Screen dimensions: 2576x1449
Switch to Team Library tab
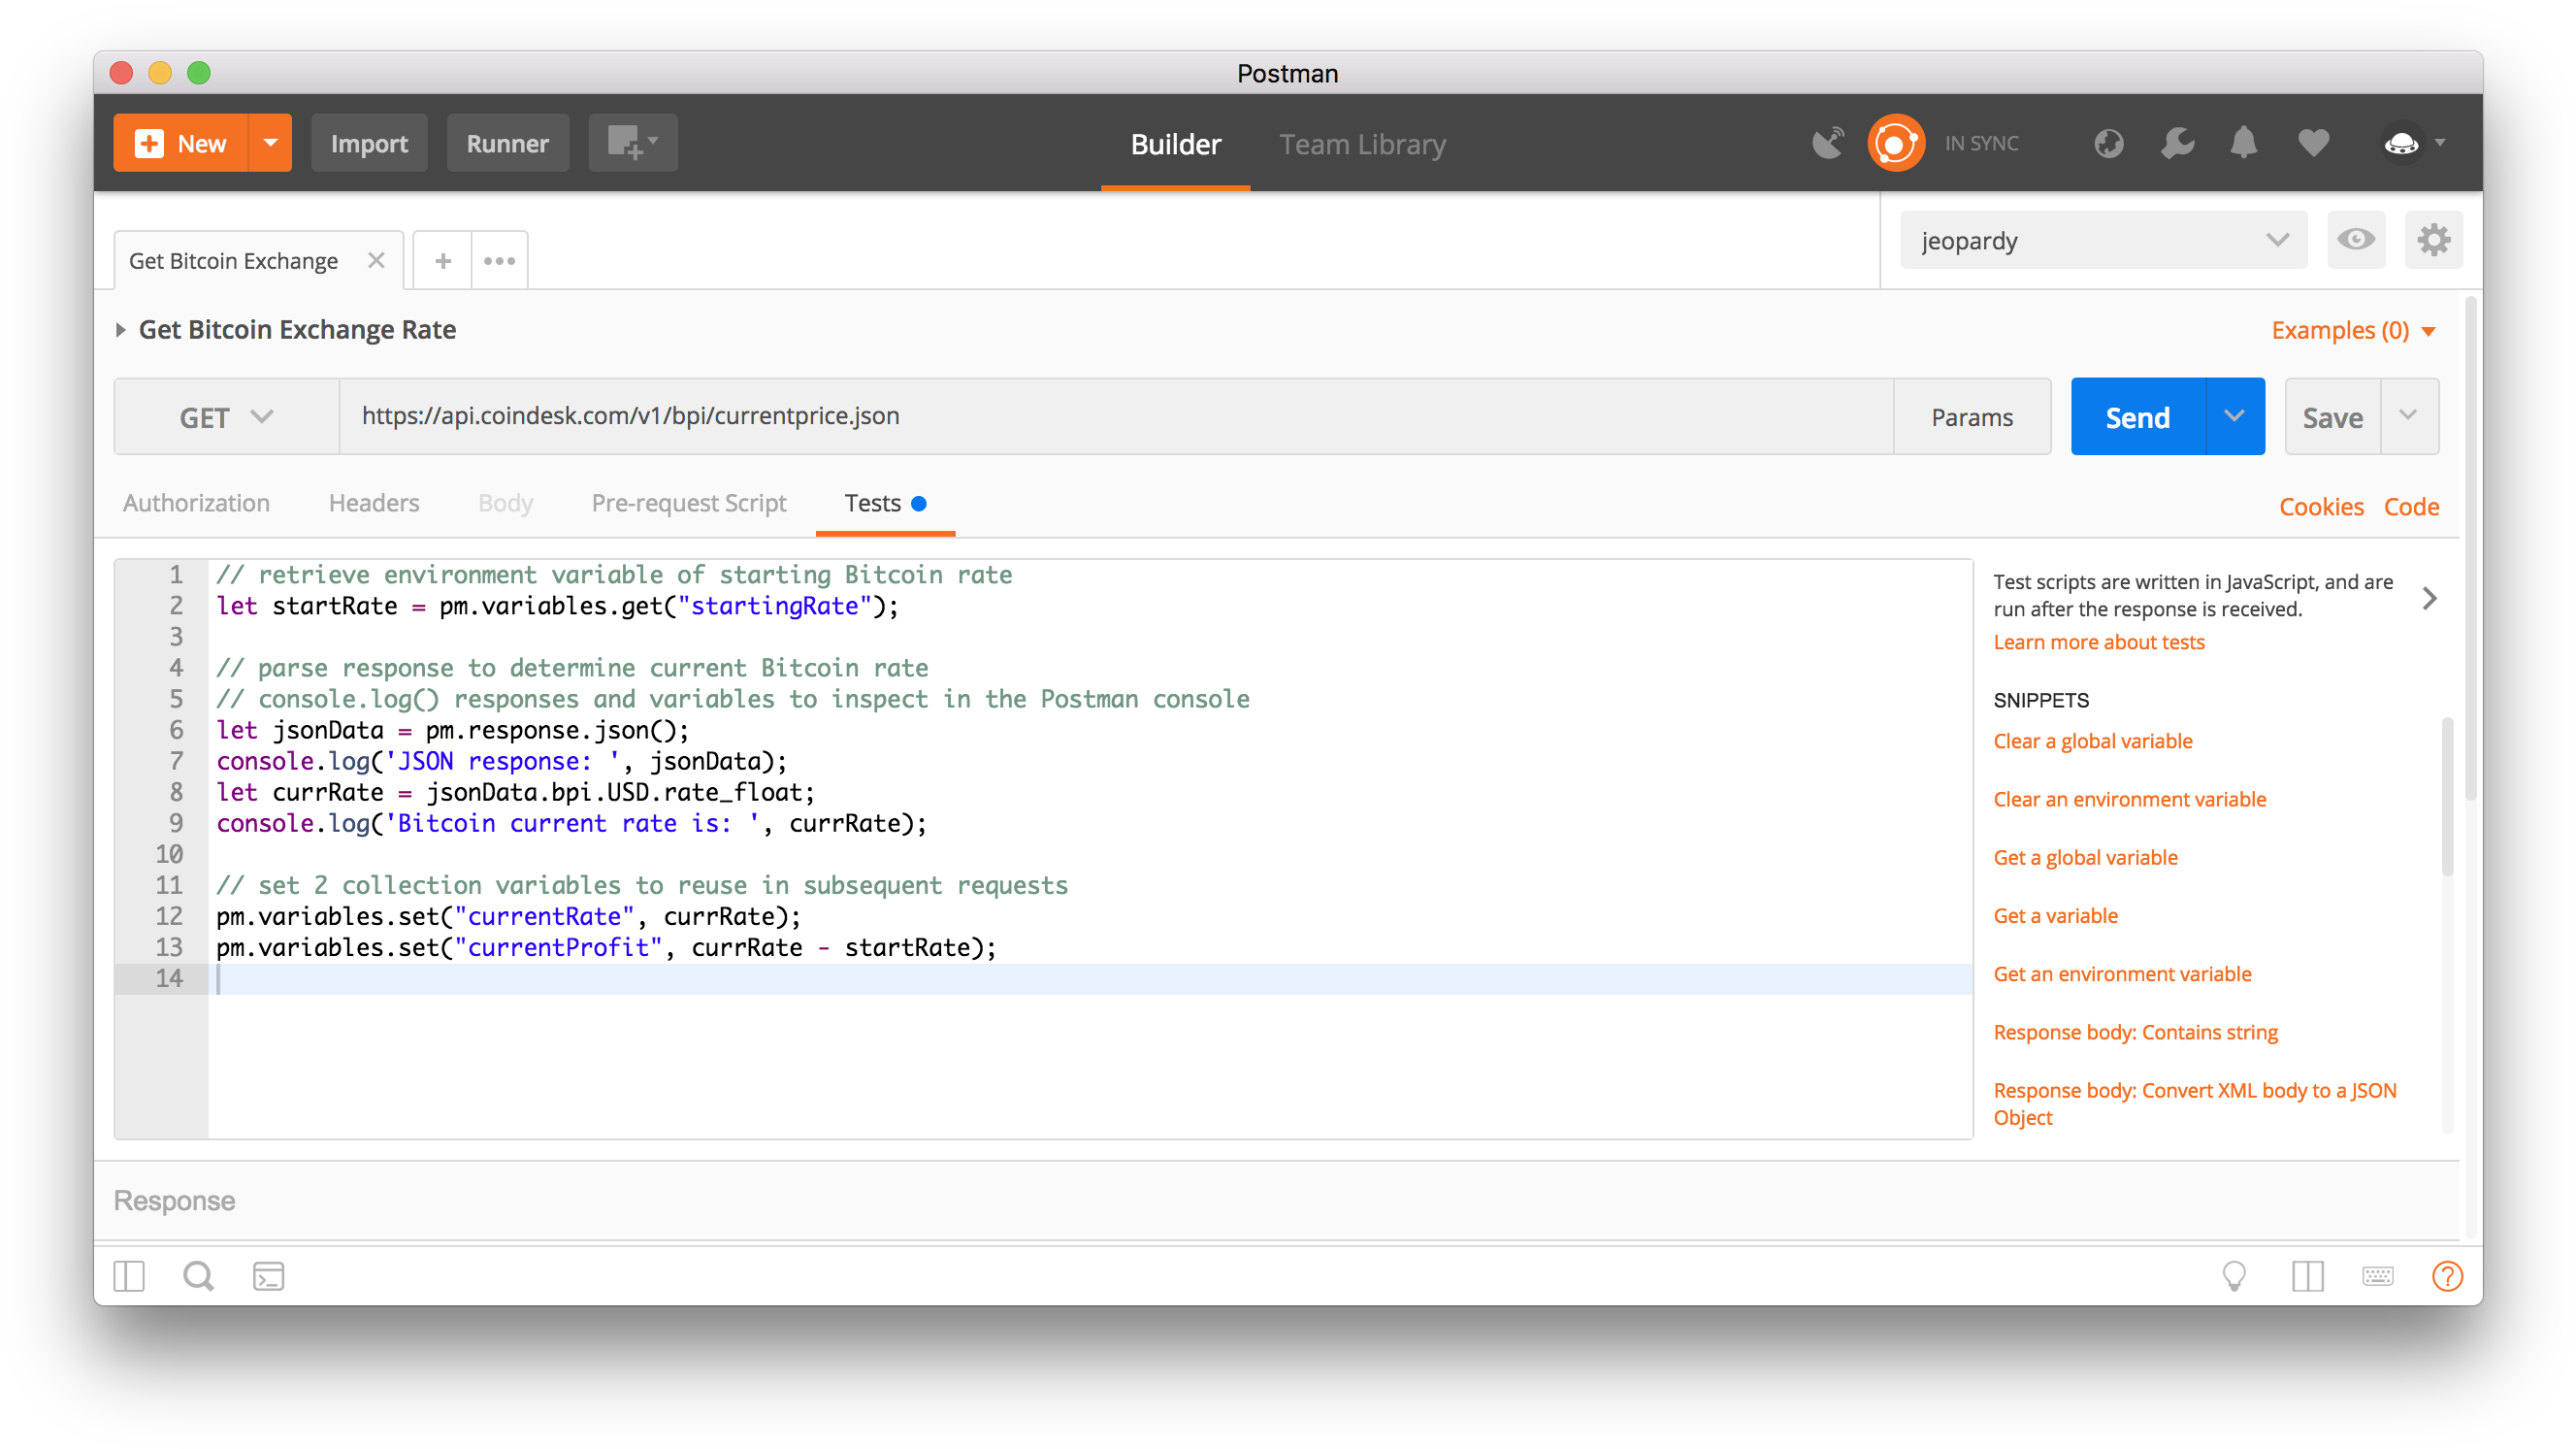[1362, 144]
